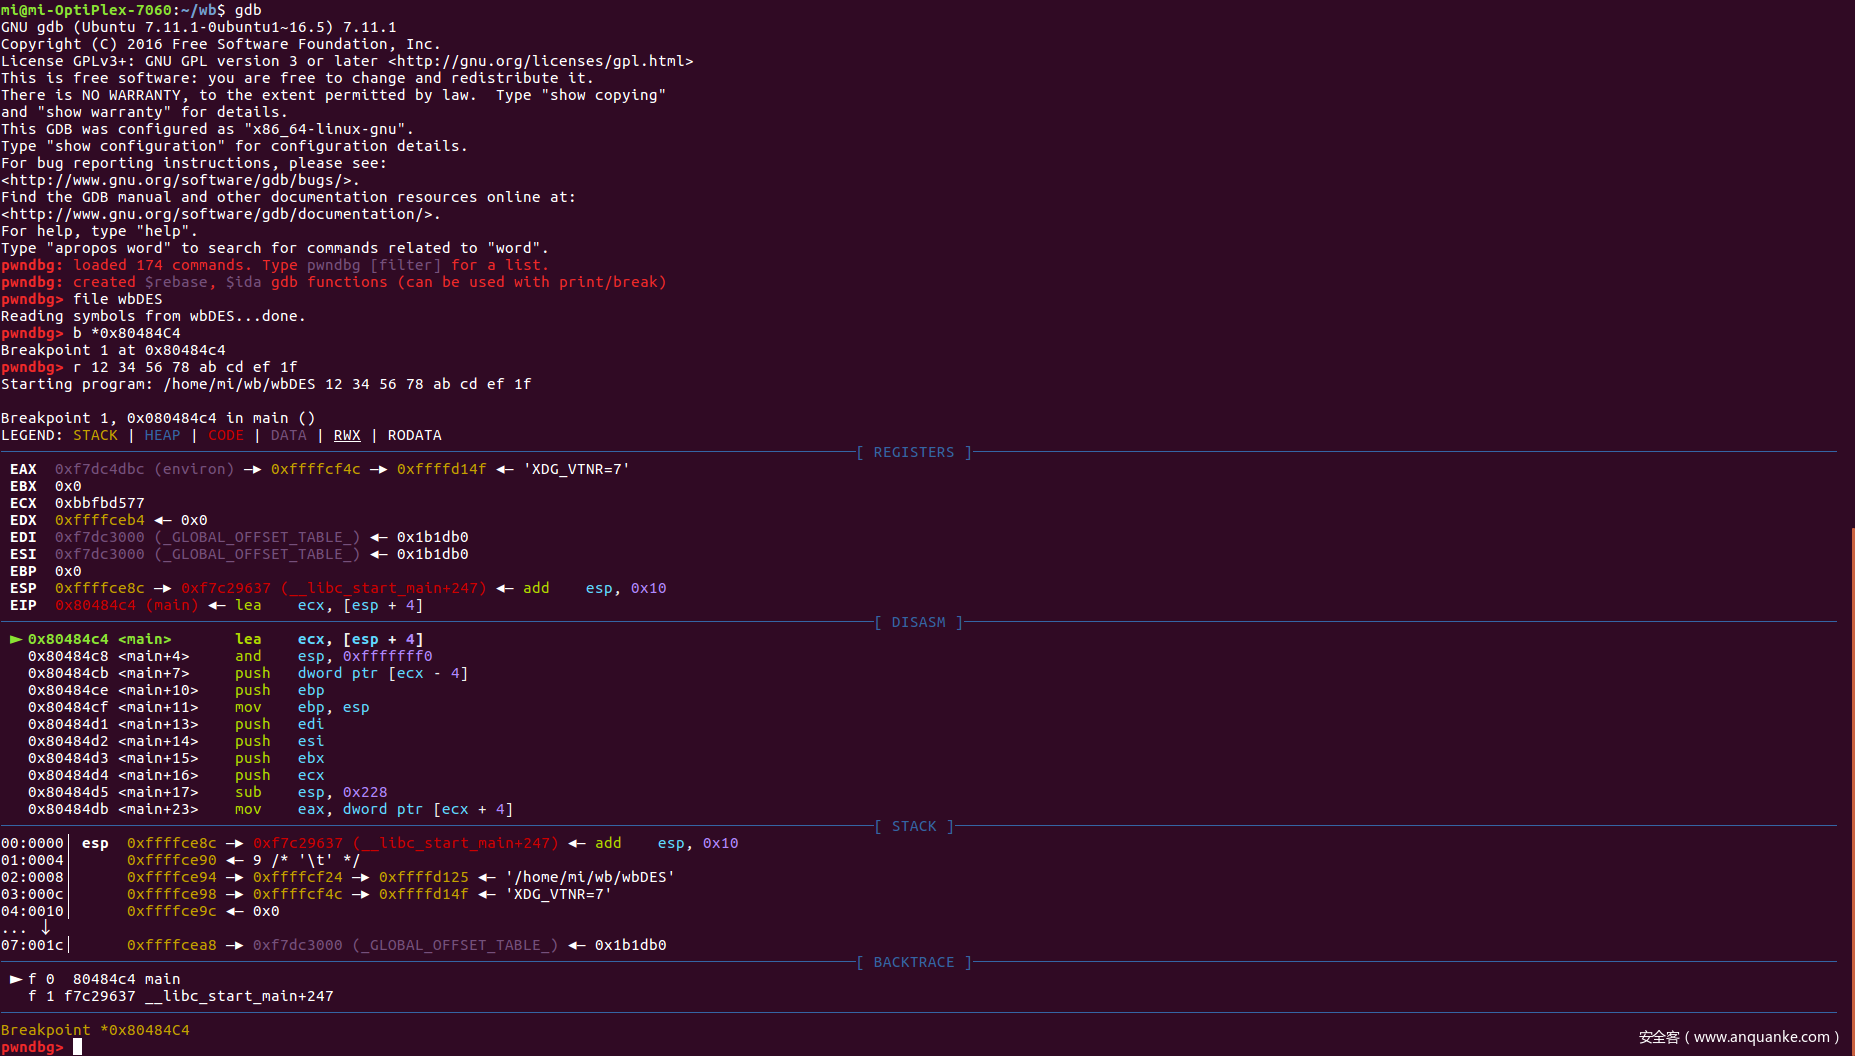Click the BACKTRACE section header
The width and height of the screenshot is (1855, 1056).
913,962
